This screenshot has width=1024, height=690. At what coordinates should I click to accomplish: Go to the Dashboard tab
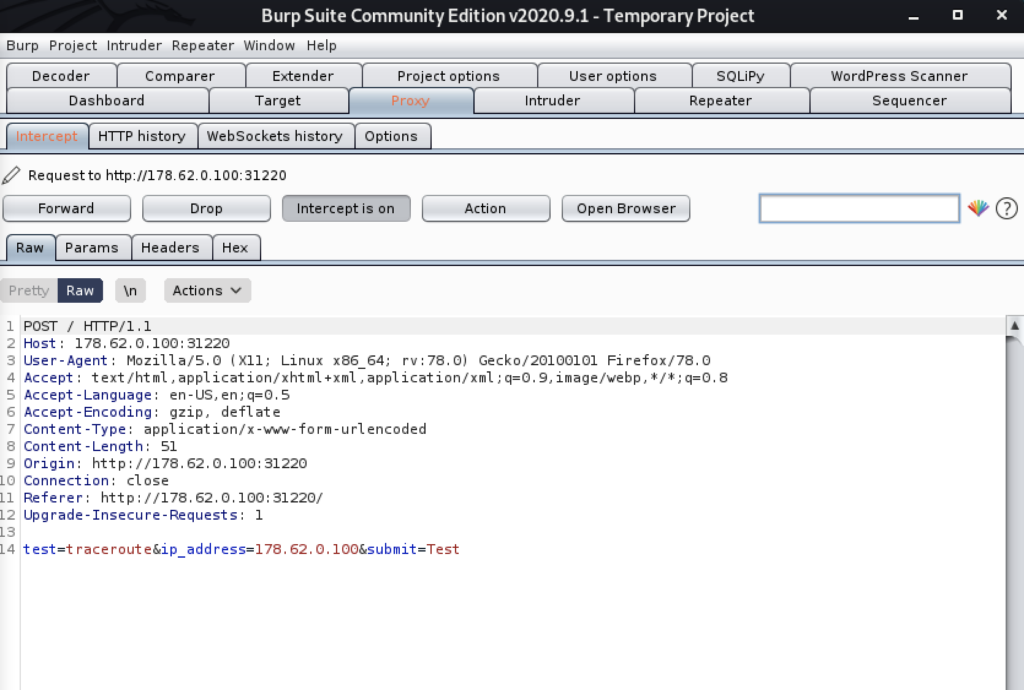pos(106,101)
